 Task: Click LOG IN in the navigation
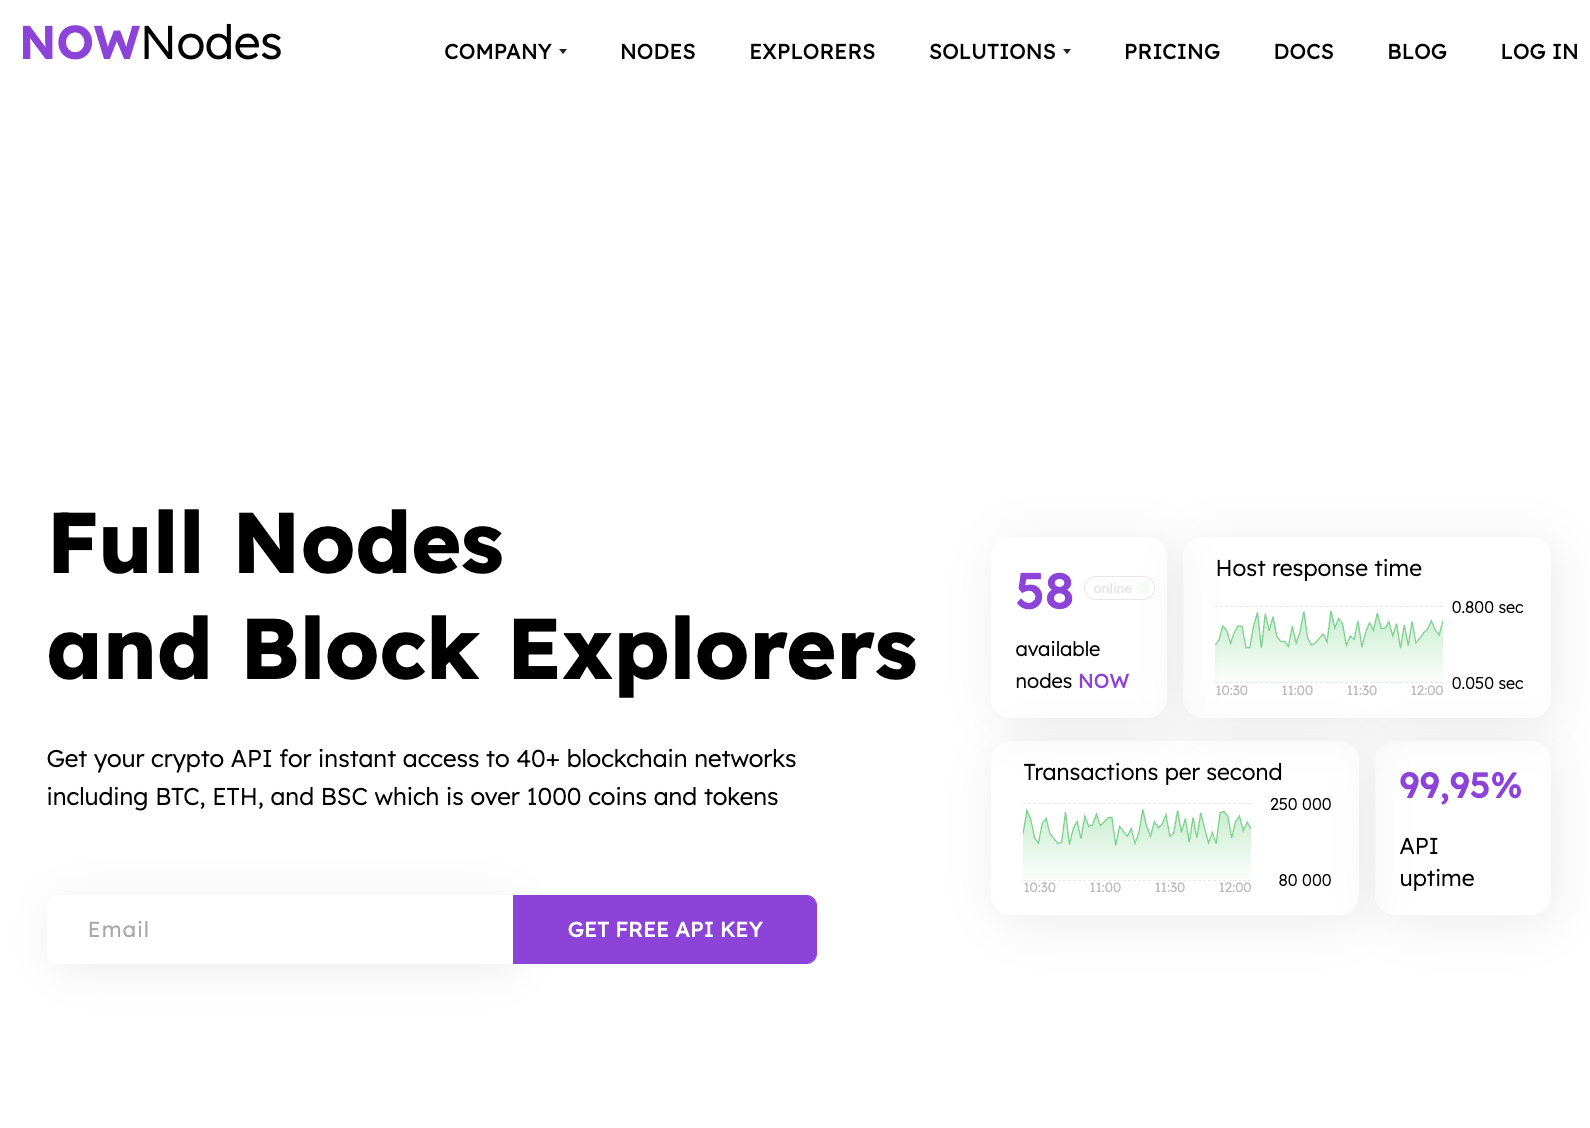pos(1539,52)
